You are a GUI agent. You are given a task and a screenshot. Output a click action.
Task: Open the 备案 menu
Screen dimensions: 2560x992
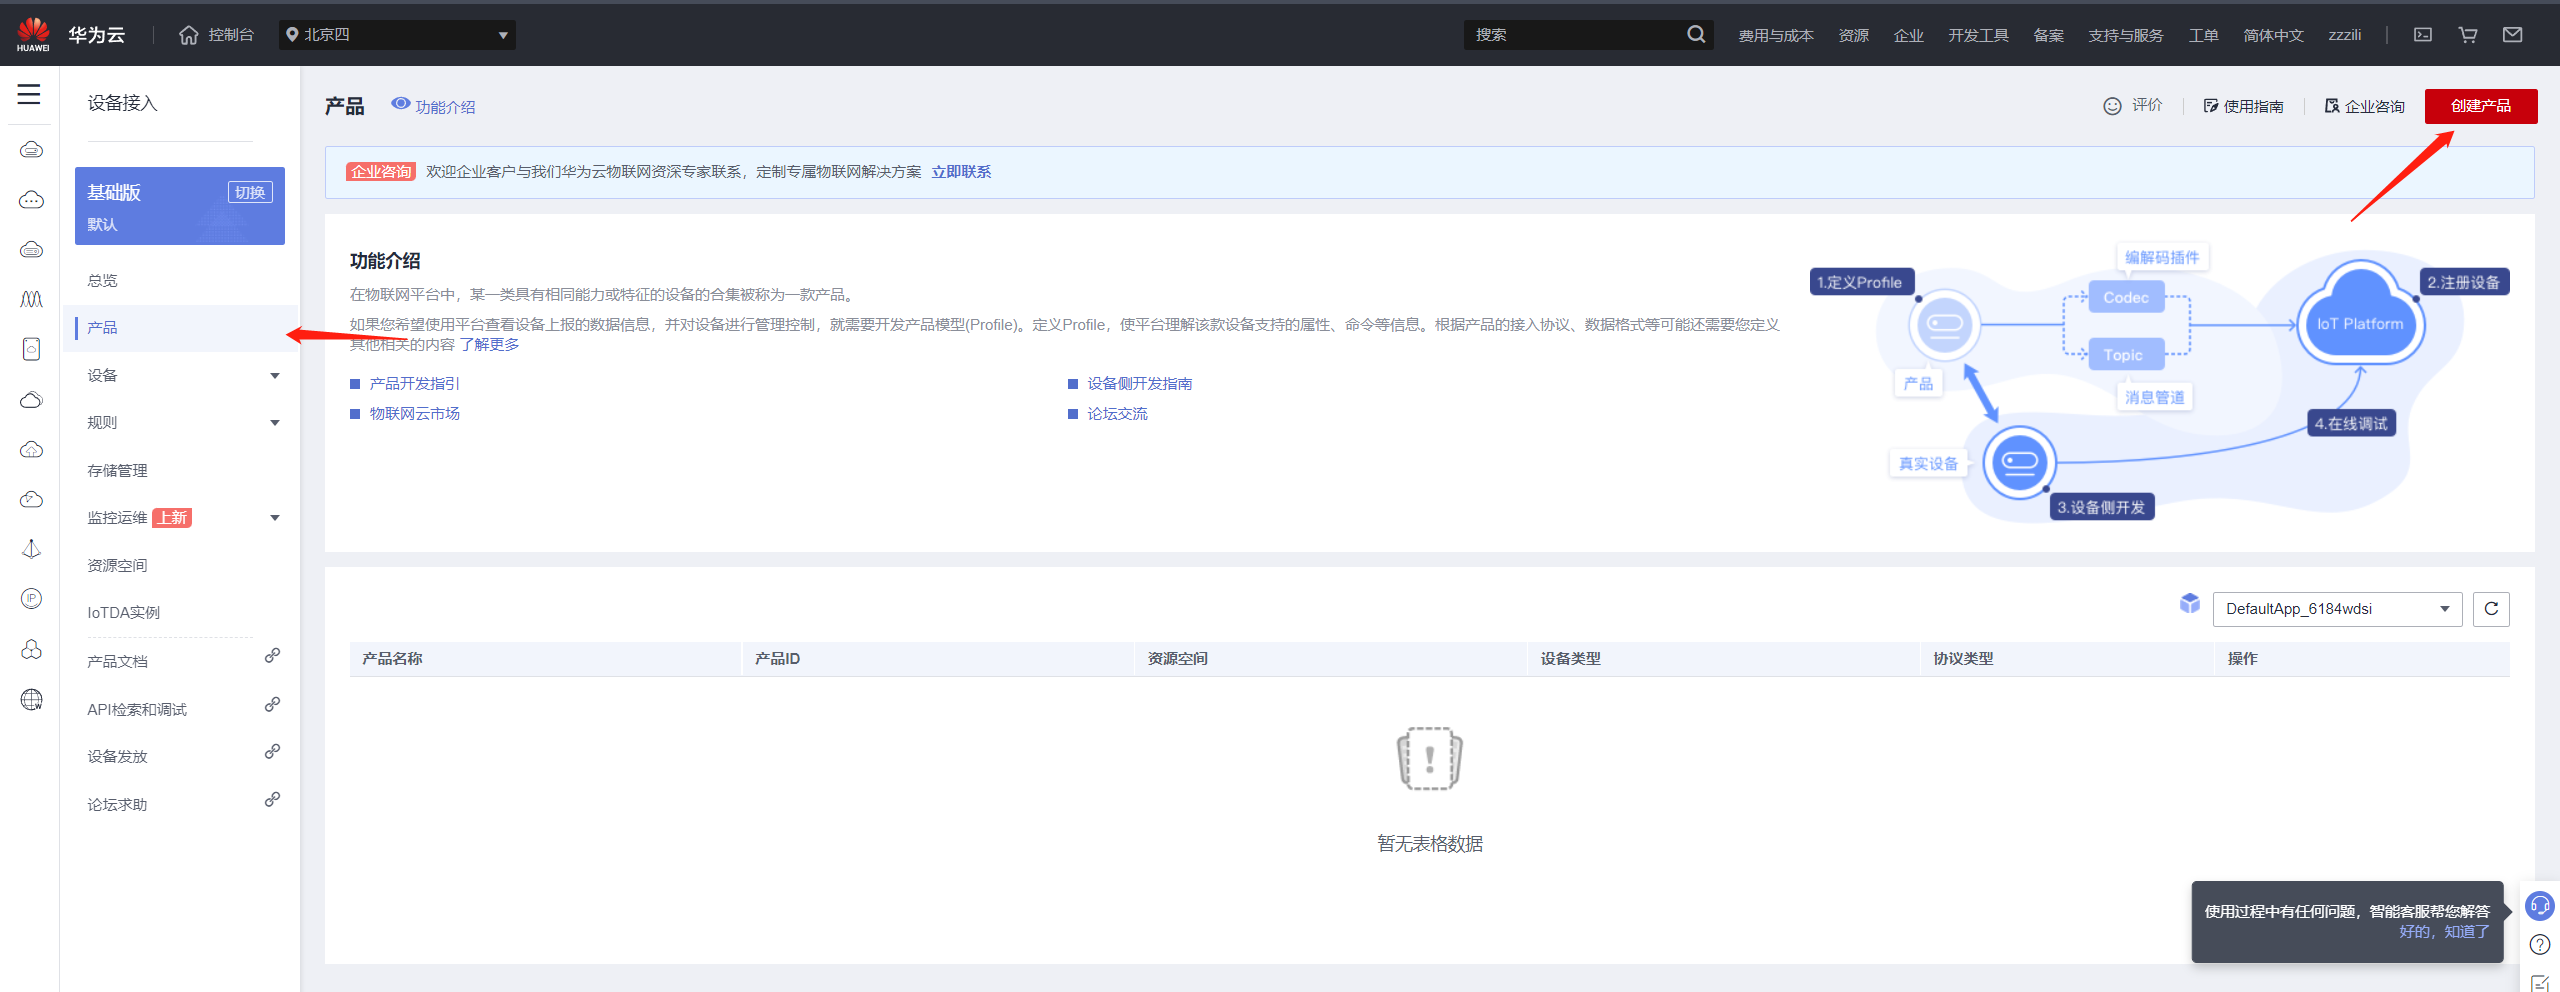[2048, 35]
